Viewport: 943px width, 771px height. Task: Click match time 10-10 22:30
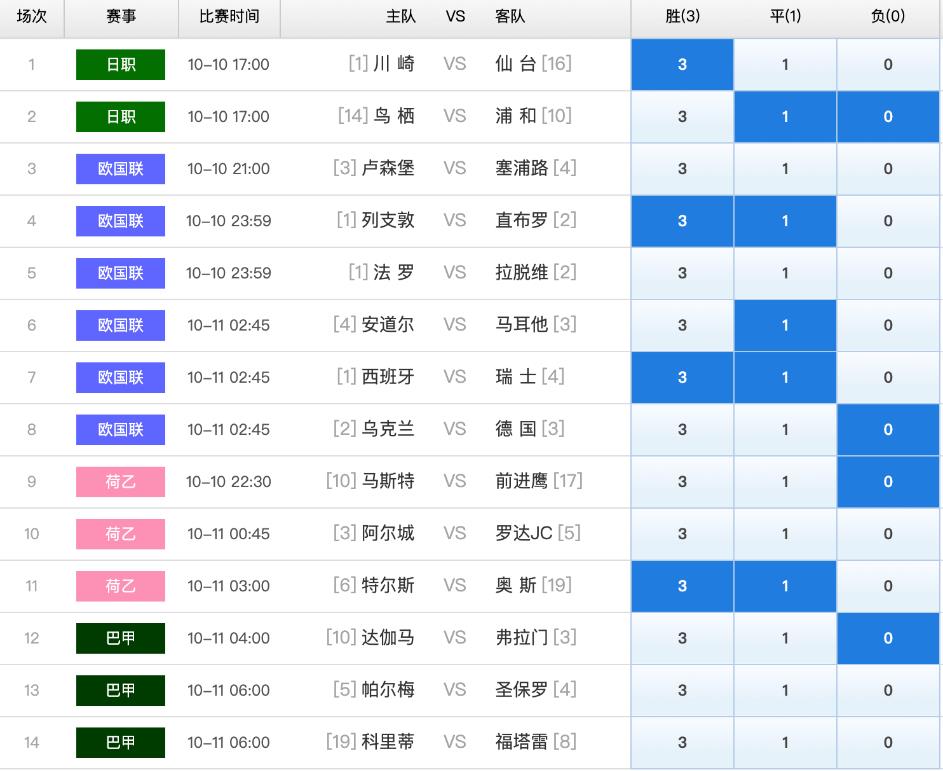[x=229, y=482]
